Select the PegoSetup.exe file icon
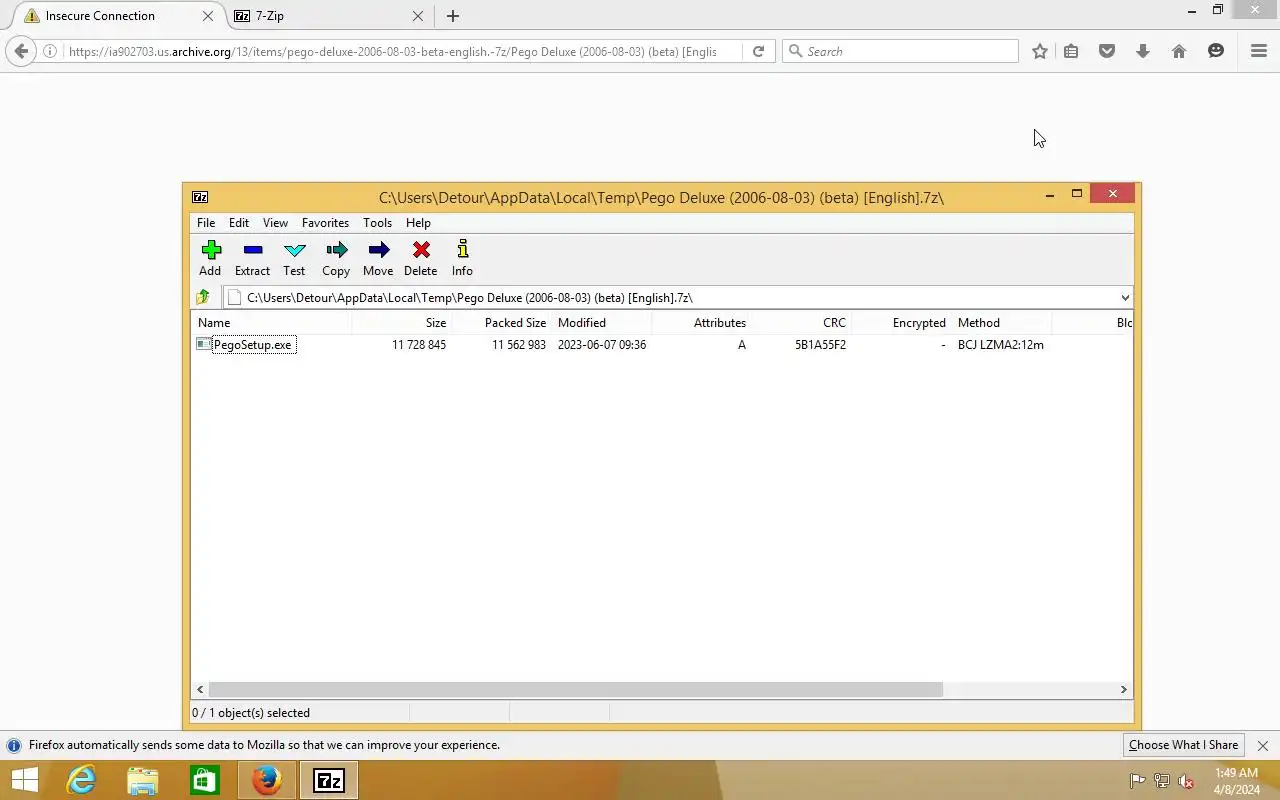1280x800 pixels. coord(204,344)
